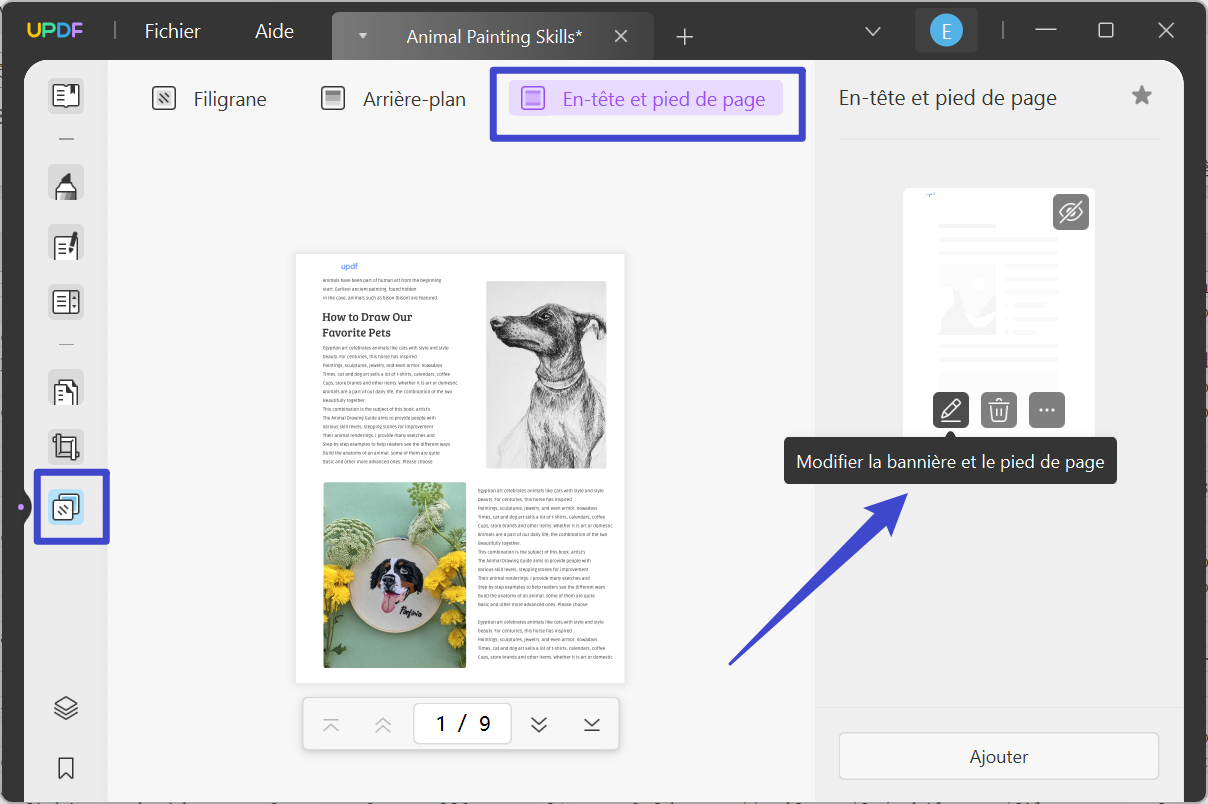
Task: Open the reader view icon at sidebar top
Action: click(x=66, y=95)
